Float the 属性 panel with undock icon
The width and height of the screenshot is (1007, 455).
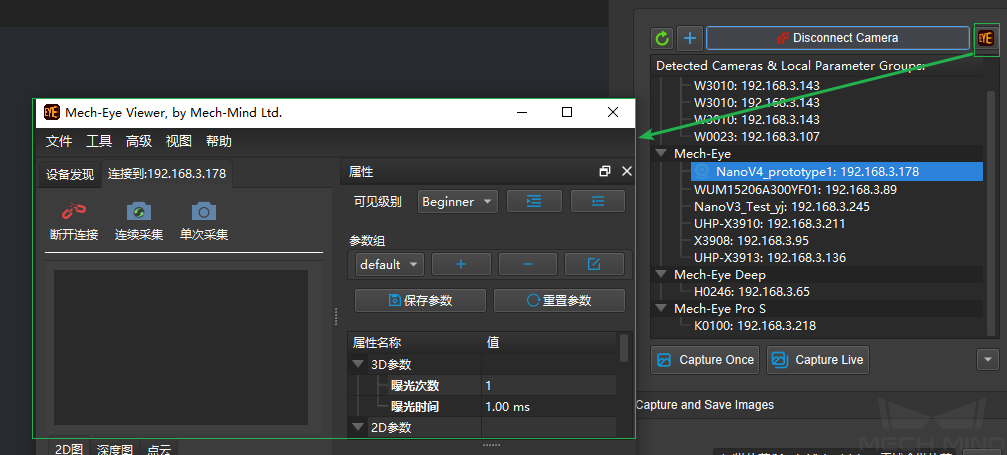[605, 172]
